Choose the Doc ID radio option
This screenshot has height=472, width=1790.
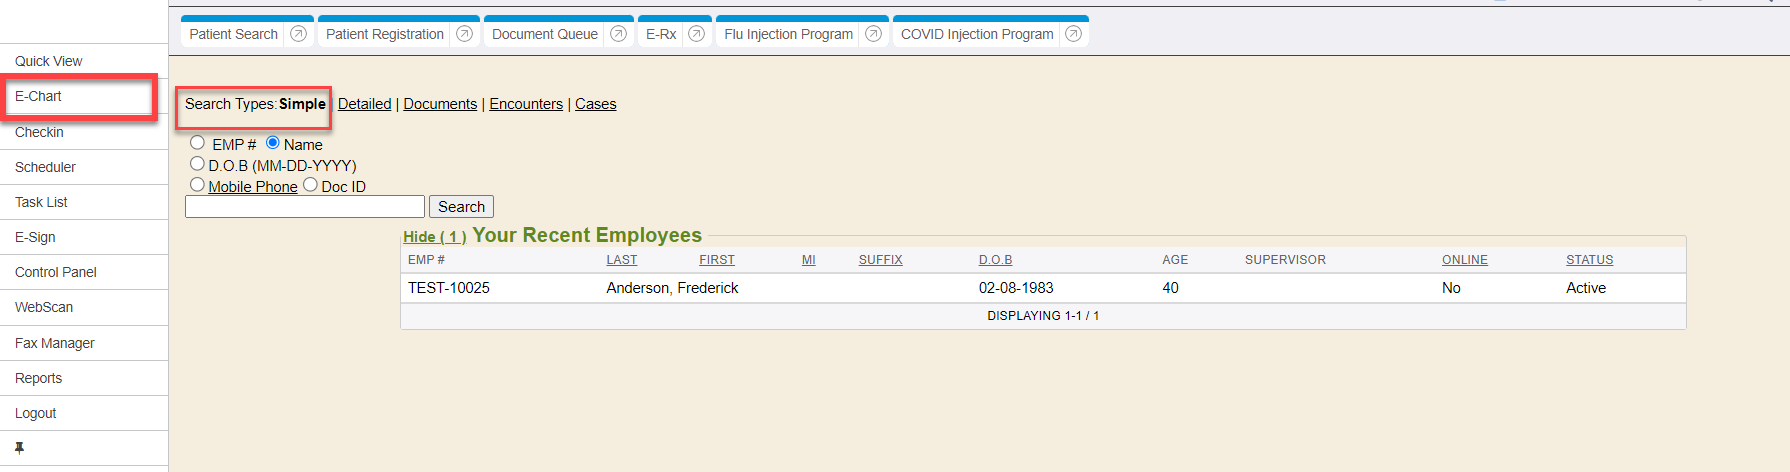coord(311,185)
